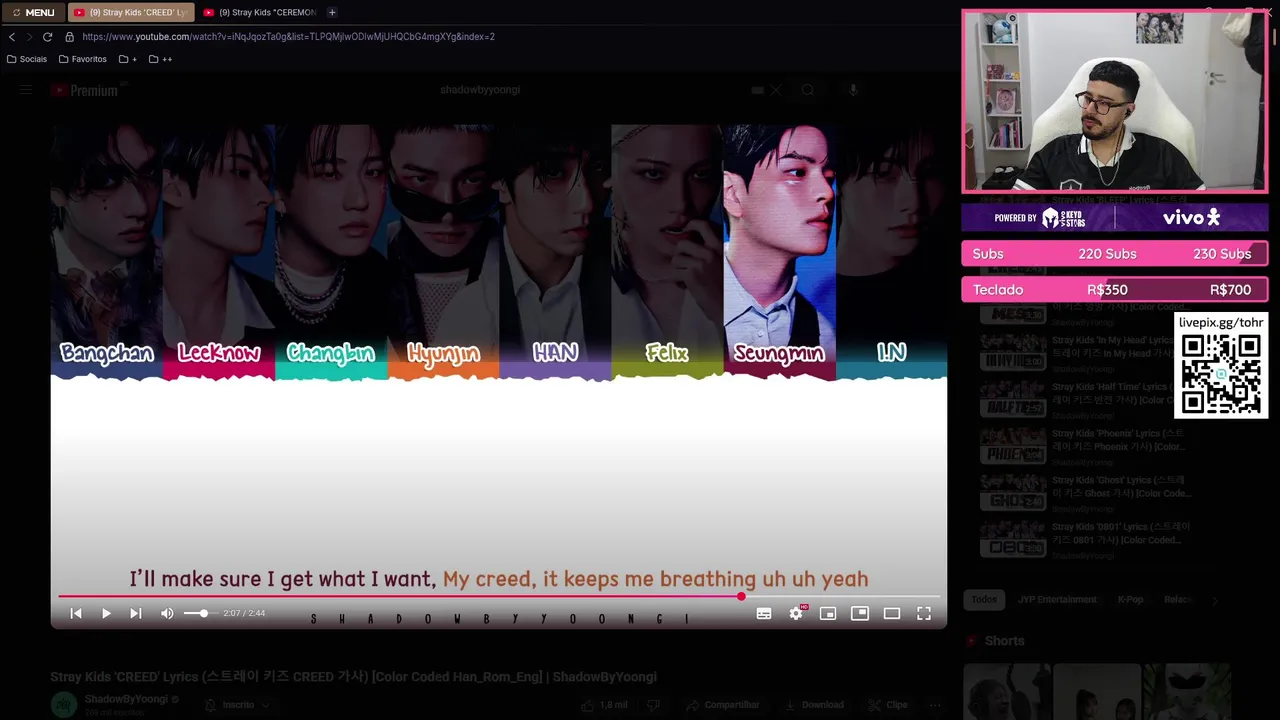
Task: Switch to Stray Kids 'CREED' tab
Action: tap(130, 12)
